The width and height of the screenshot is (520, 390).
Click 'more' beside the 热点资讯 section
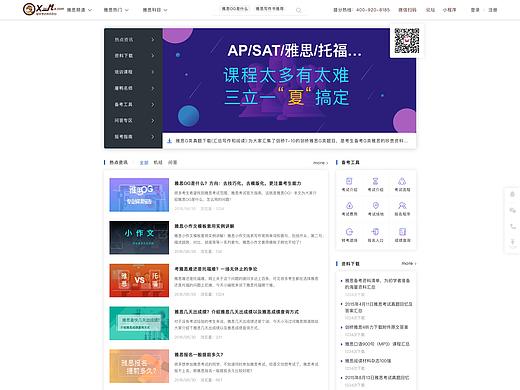pos(321,163)
